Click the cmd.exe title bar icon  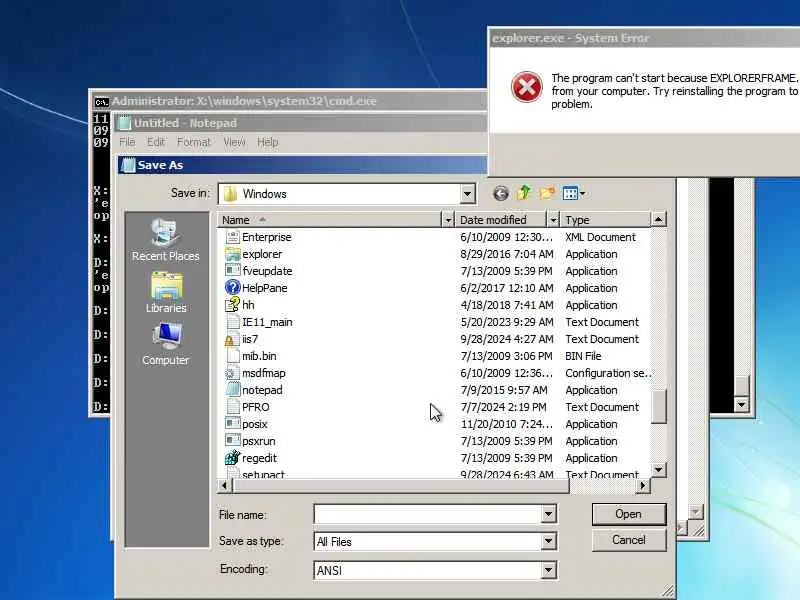[102, 102]
